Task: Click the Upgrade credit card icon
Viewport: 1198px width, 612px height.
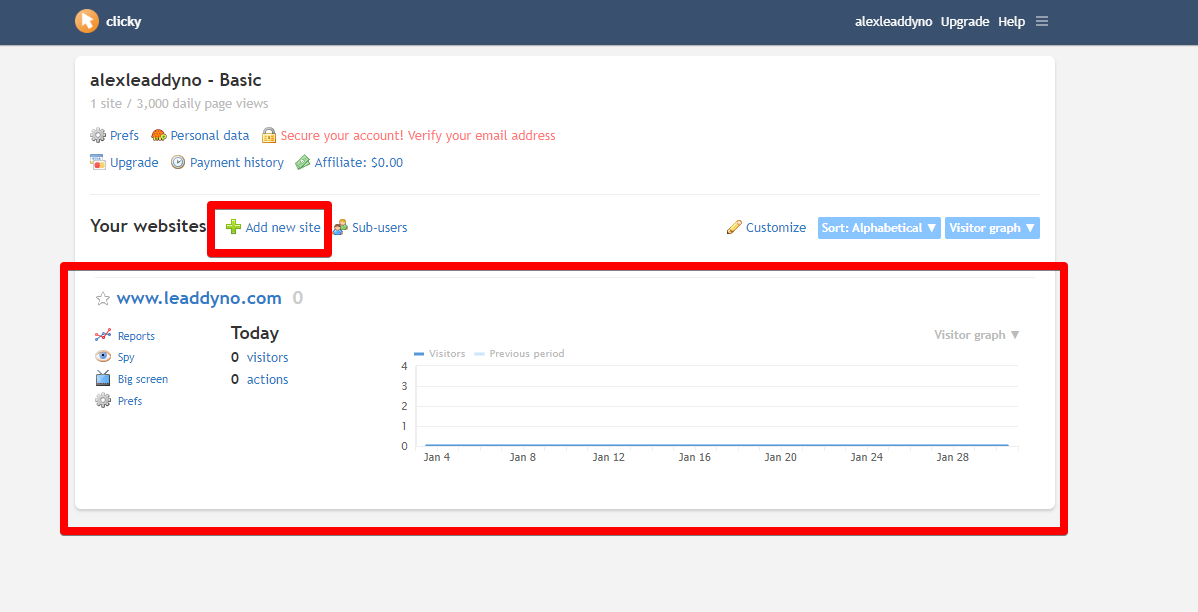Action: click(98, 162)
